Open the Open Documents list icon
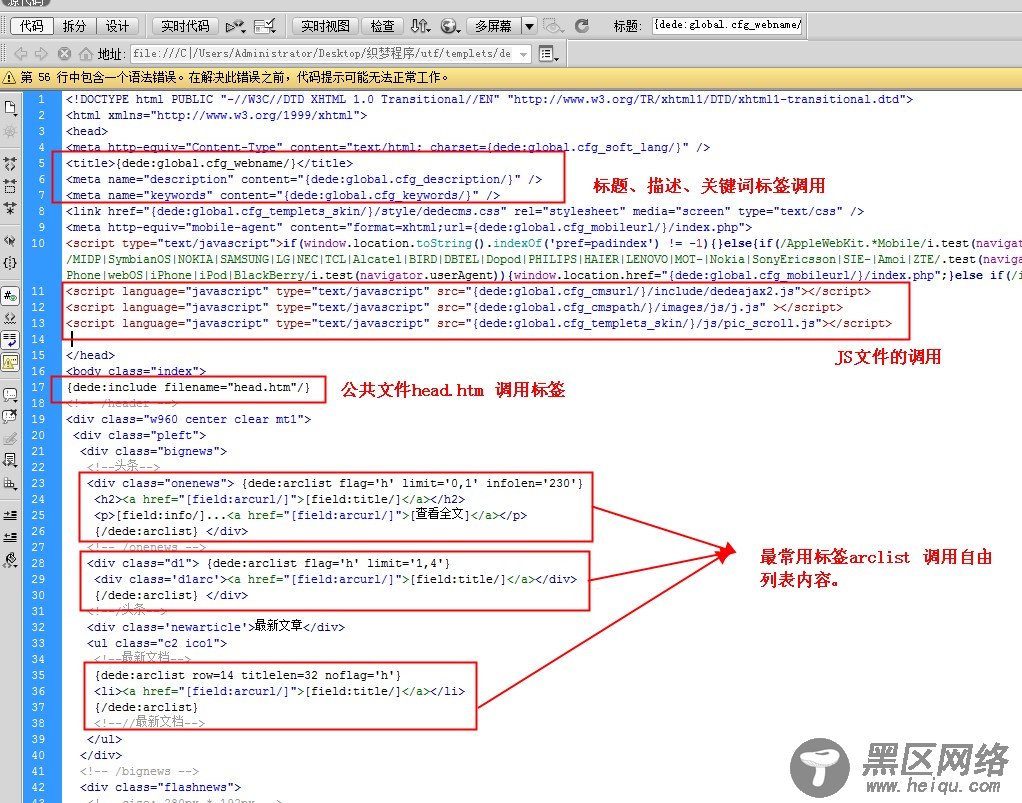Screen dimensions: 1022x803 point(10,107)
